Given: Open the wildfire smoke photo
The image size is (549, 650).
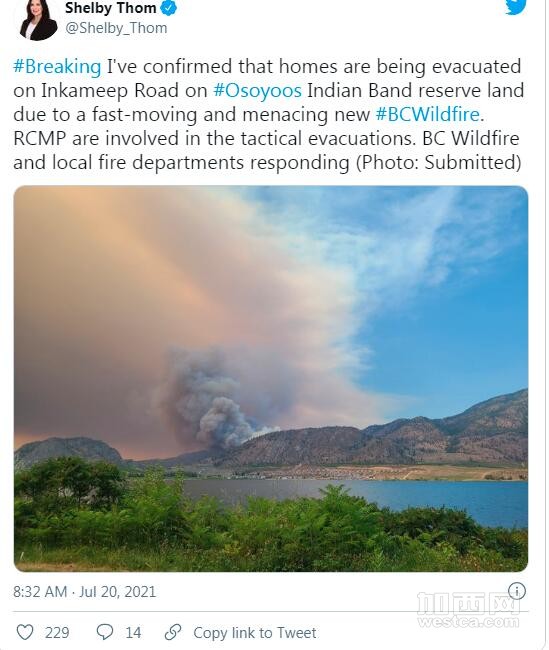Looking at the screenshot, I should pyautogui.click(x=271, y=378).
